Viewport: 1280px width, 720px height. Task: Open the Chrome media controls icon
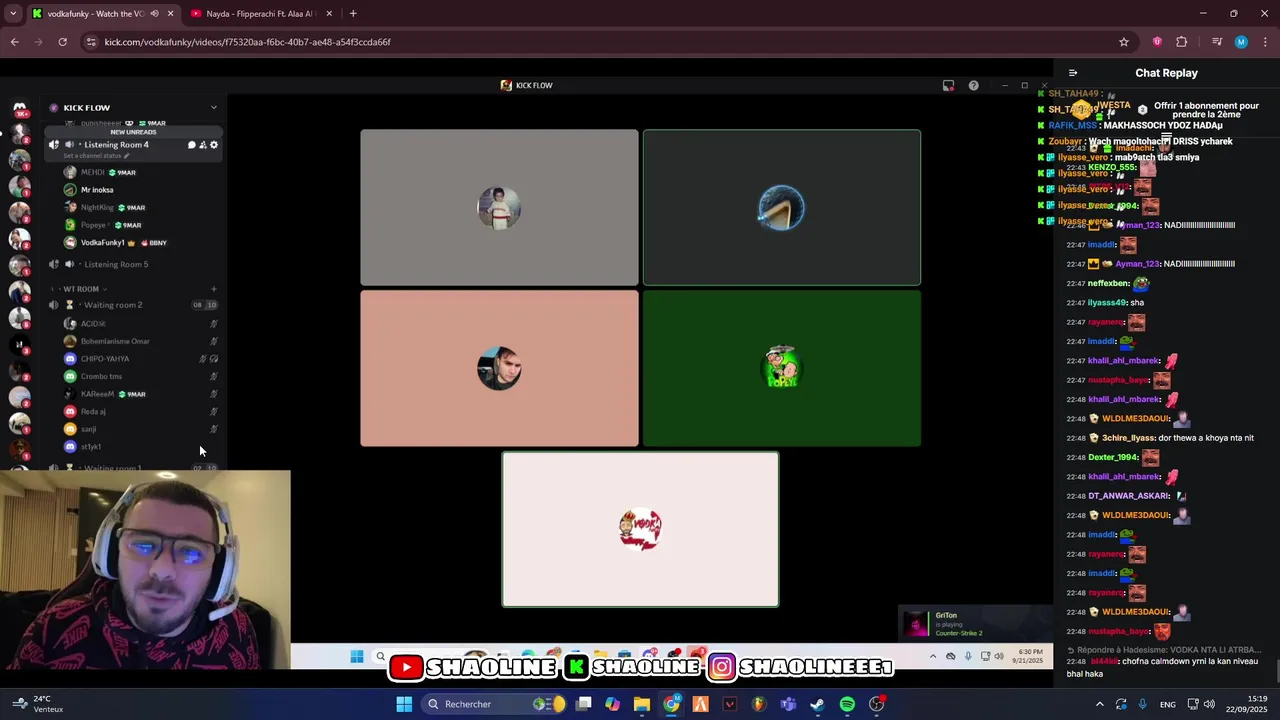click(1217, 42)
